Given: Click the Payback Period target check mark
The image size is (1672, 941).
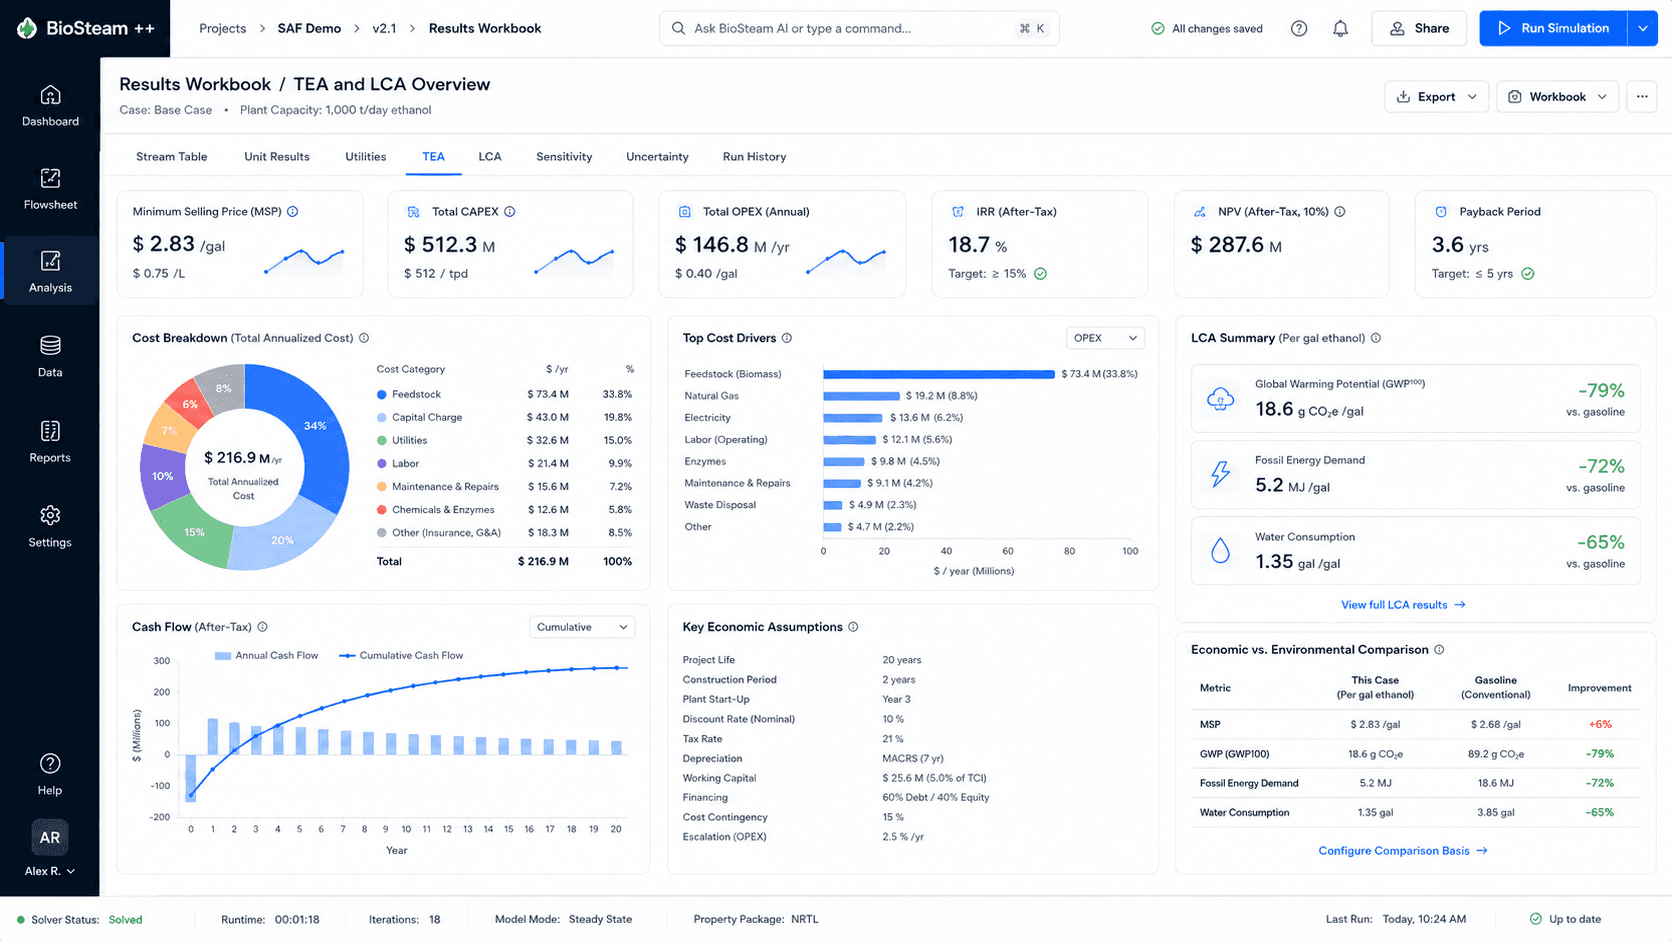Looking at the screenshot, I should (1528, 274).
